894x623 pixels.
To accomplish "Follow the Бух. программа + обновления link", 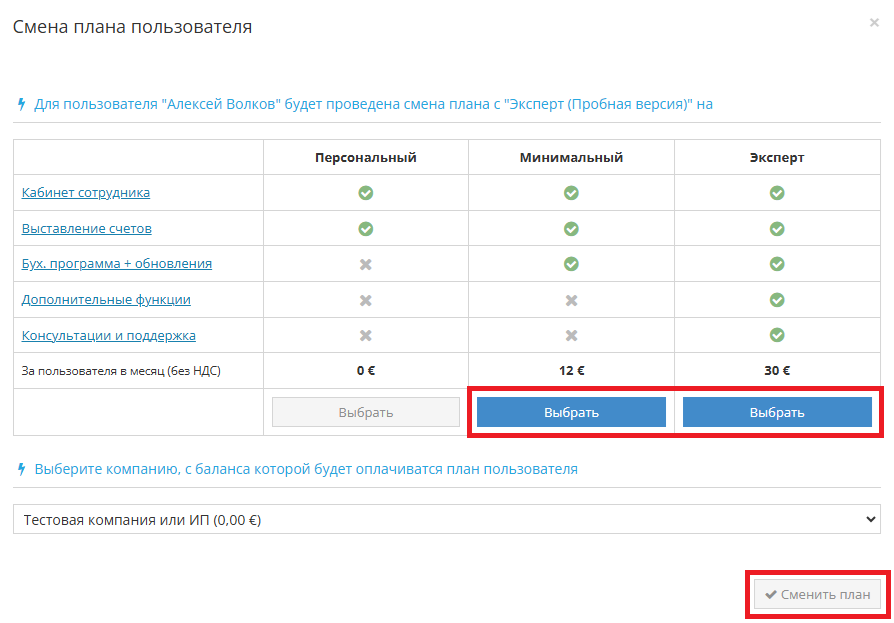I will [x=117, y=264].
